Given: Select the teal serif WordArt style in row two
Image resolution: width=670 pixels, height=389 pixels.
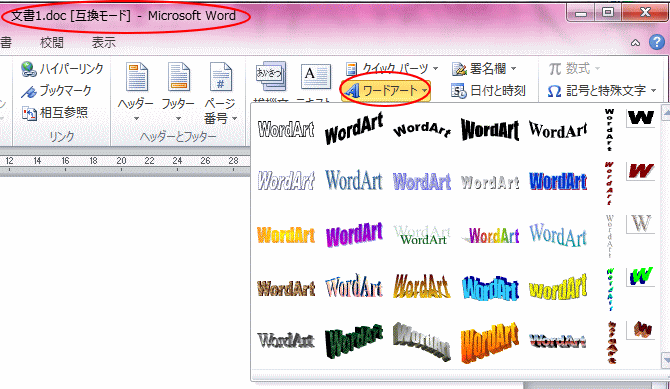Looking at the screenshot, I should 354,180.
